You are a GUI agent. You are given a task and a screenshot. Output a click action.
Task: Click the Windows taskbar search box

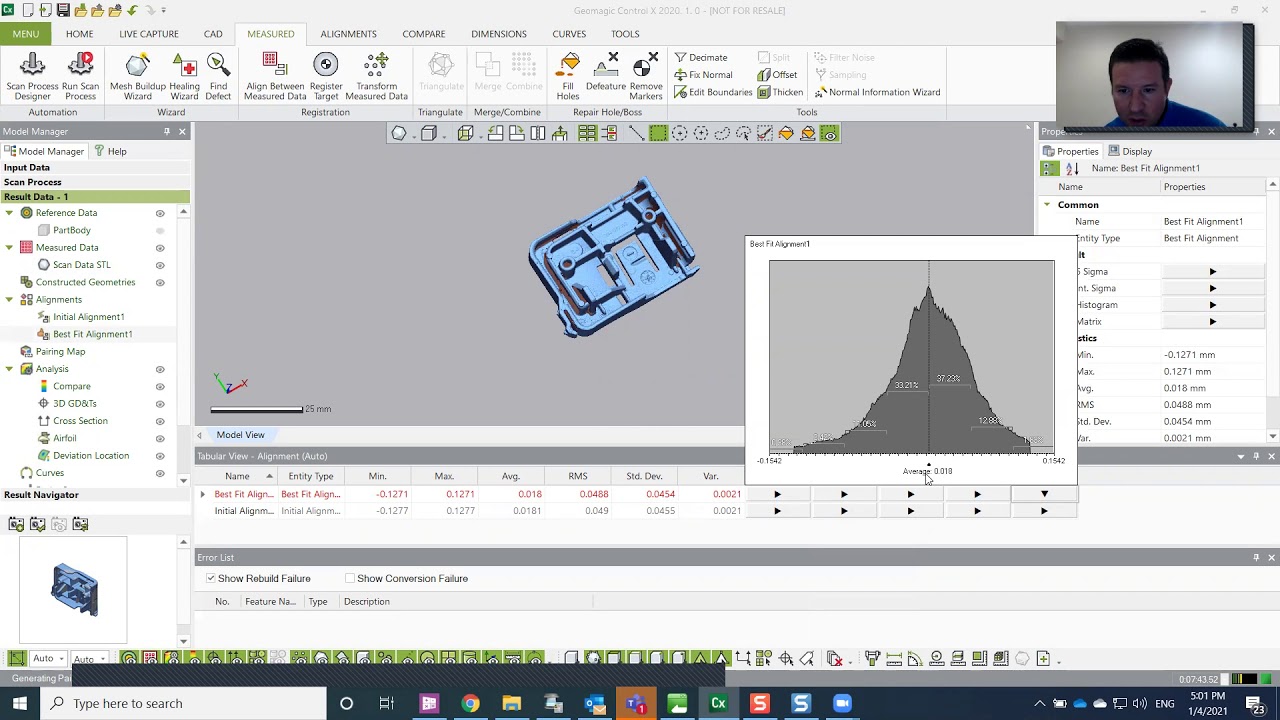[183, 703]
